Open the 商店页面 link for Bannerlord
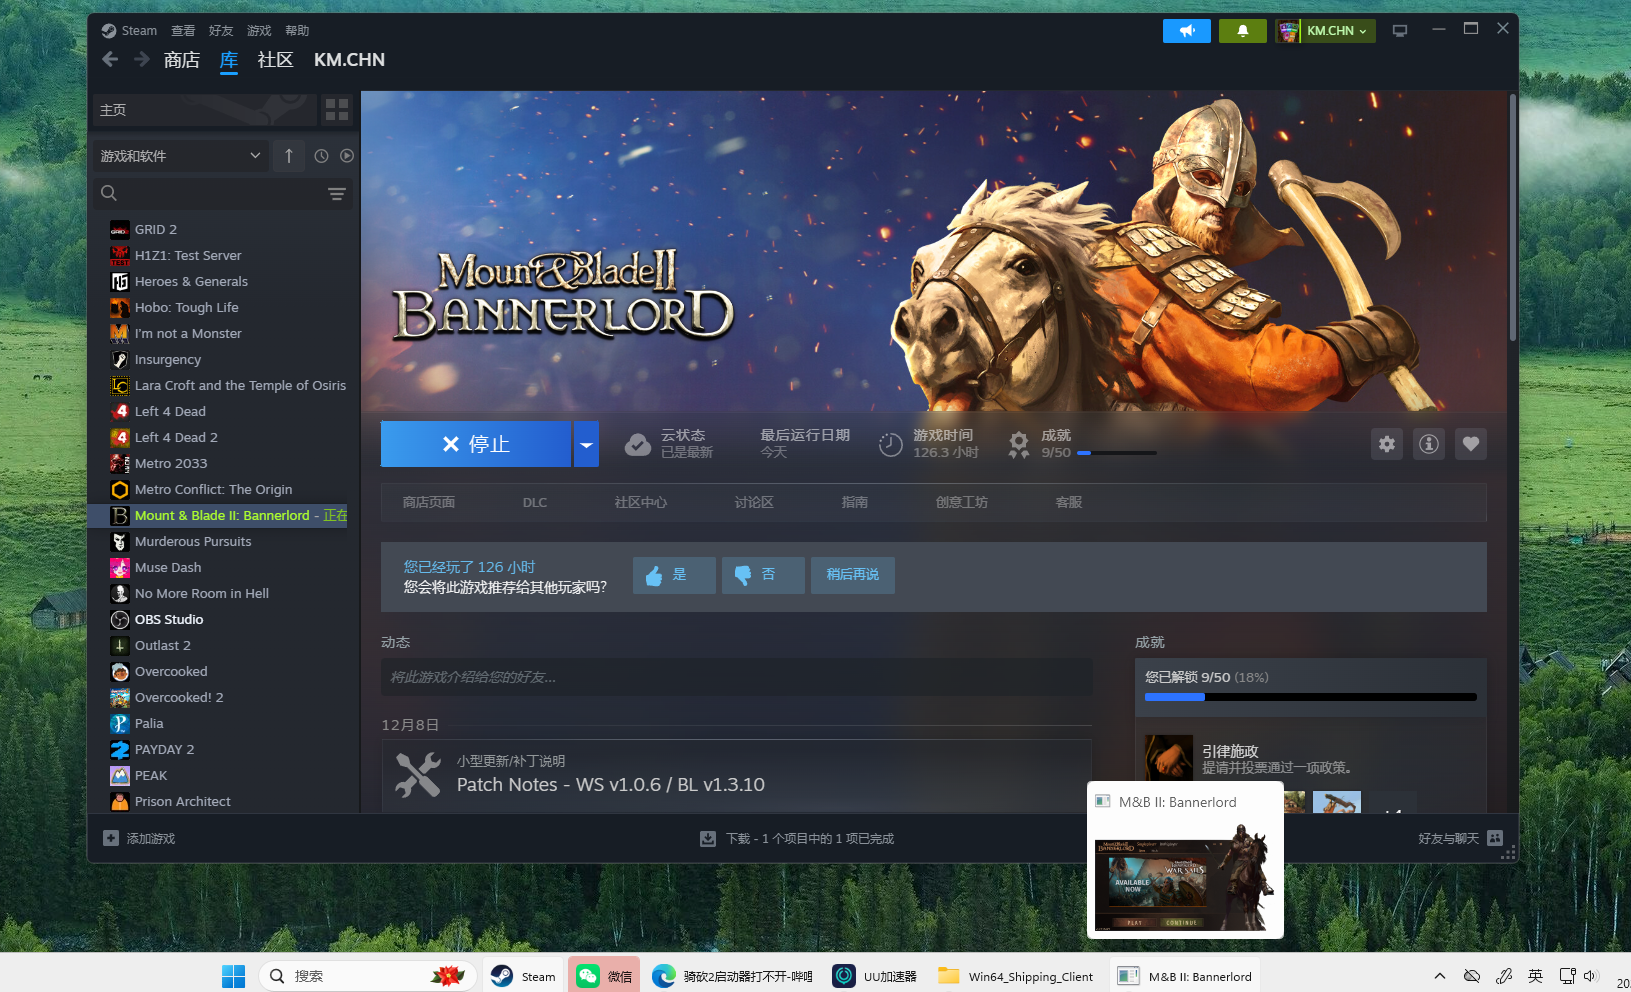Image resolution: width=1631 pixels, height=992 pixels. [x=428, y=502]
